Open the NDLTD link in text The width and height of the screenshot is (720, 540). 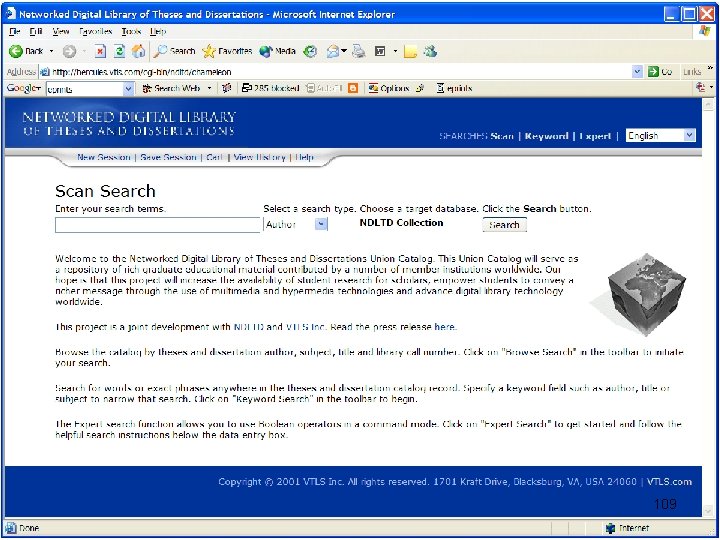[x=249, y=327]
